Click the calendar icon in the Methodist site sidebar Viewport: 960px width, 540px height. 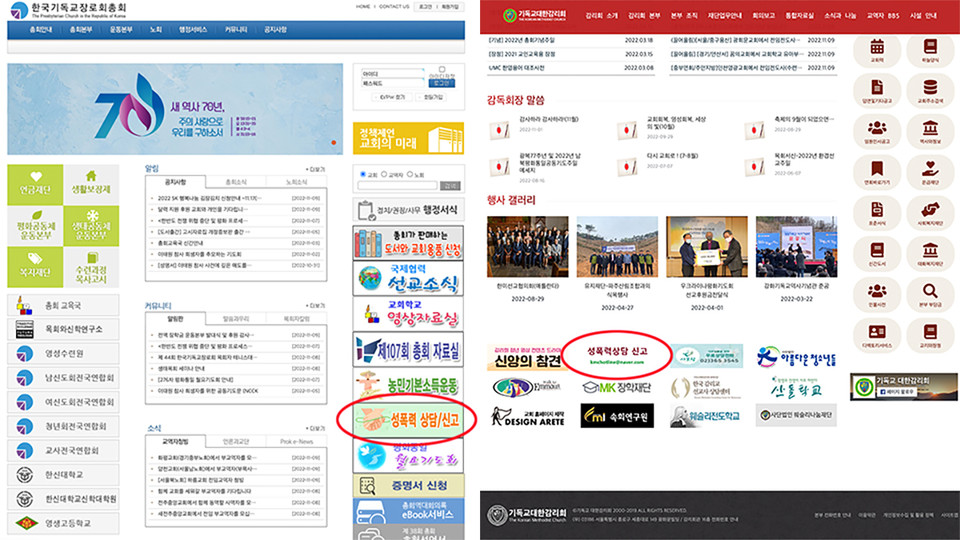(x=877, y=49)
